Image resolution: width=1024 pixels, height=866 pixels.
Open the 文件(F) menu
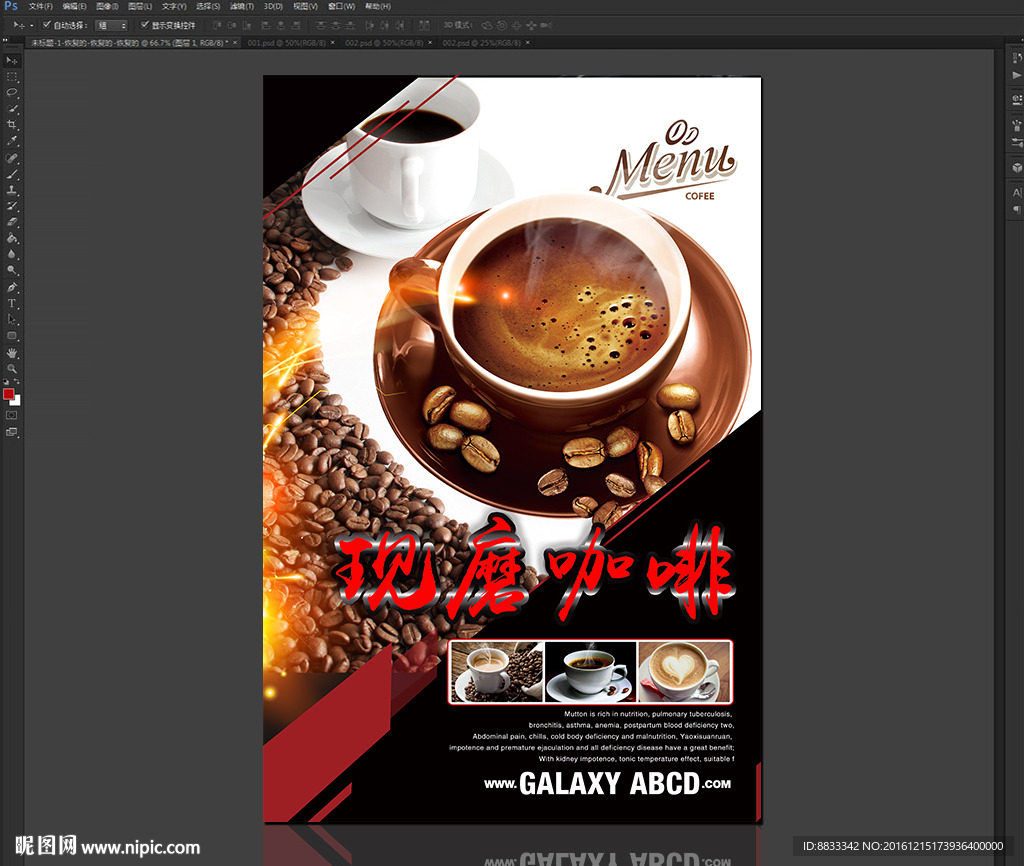pos(40,6)
